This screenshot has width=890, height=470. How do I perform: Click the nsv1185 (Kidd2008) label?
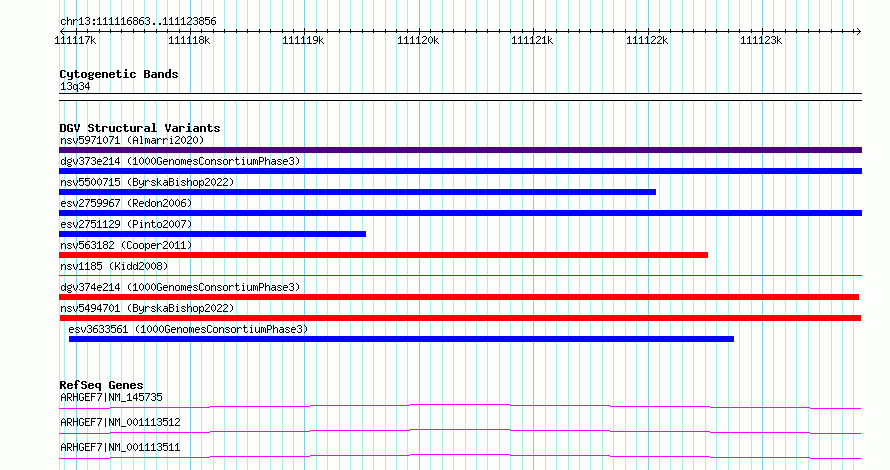point(114,266)
